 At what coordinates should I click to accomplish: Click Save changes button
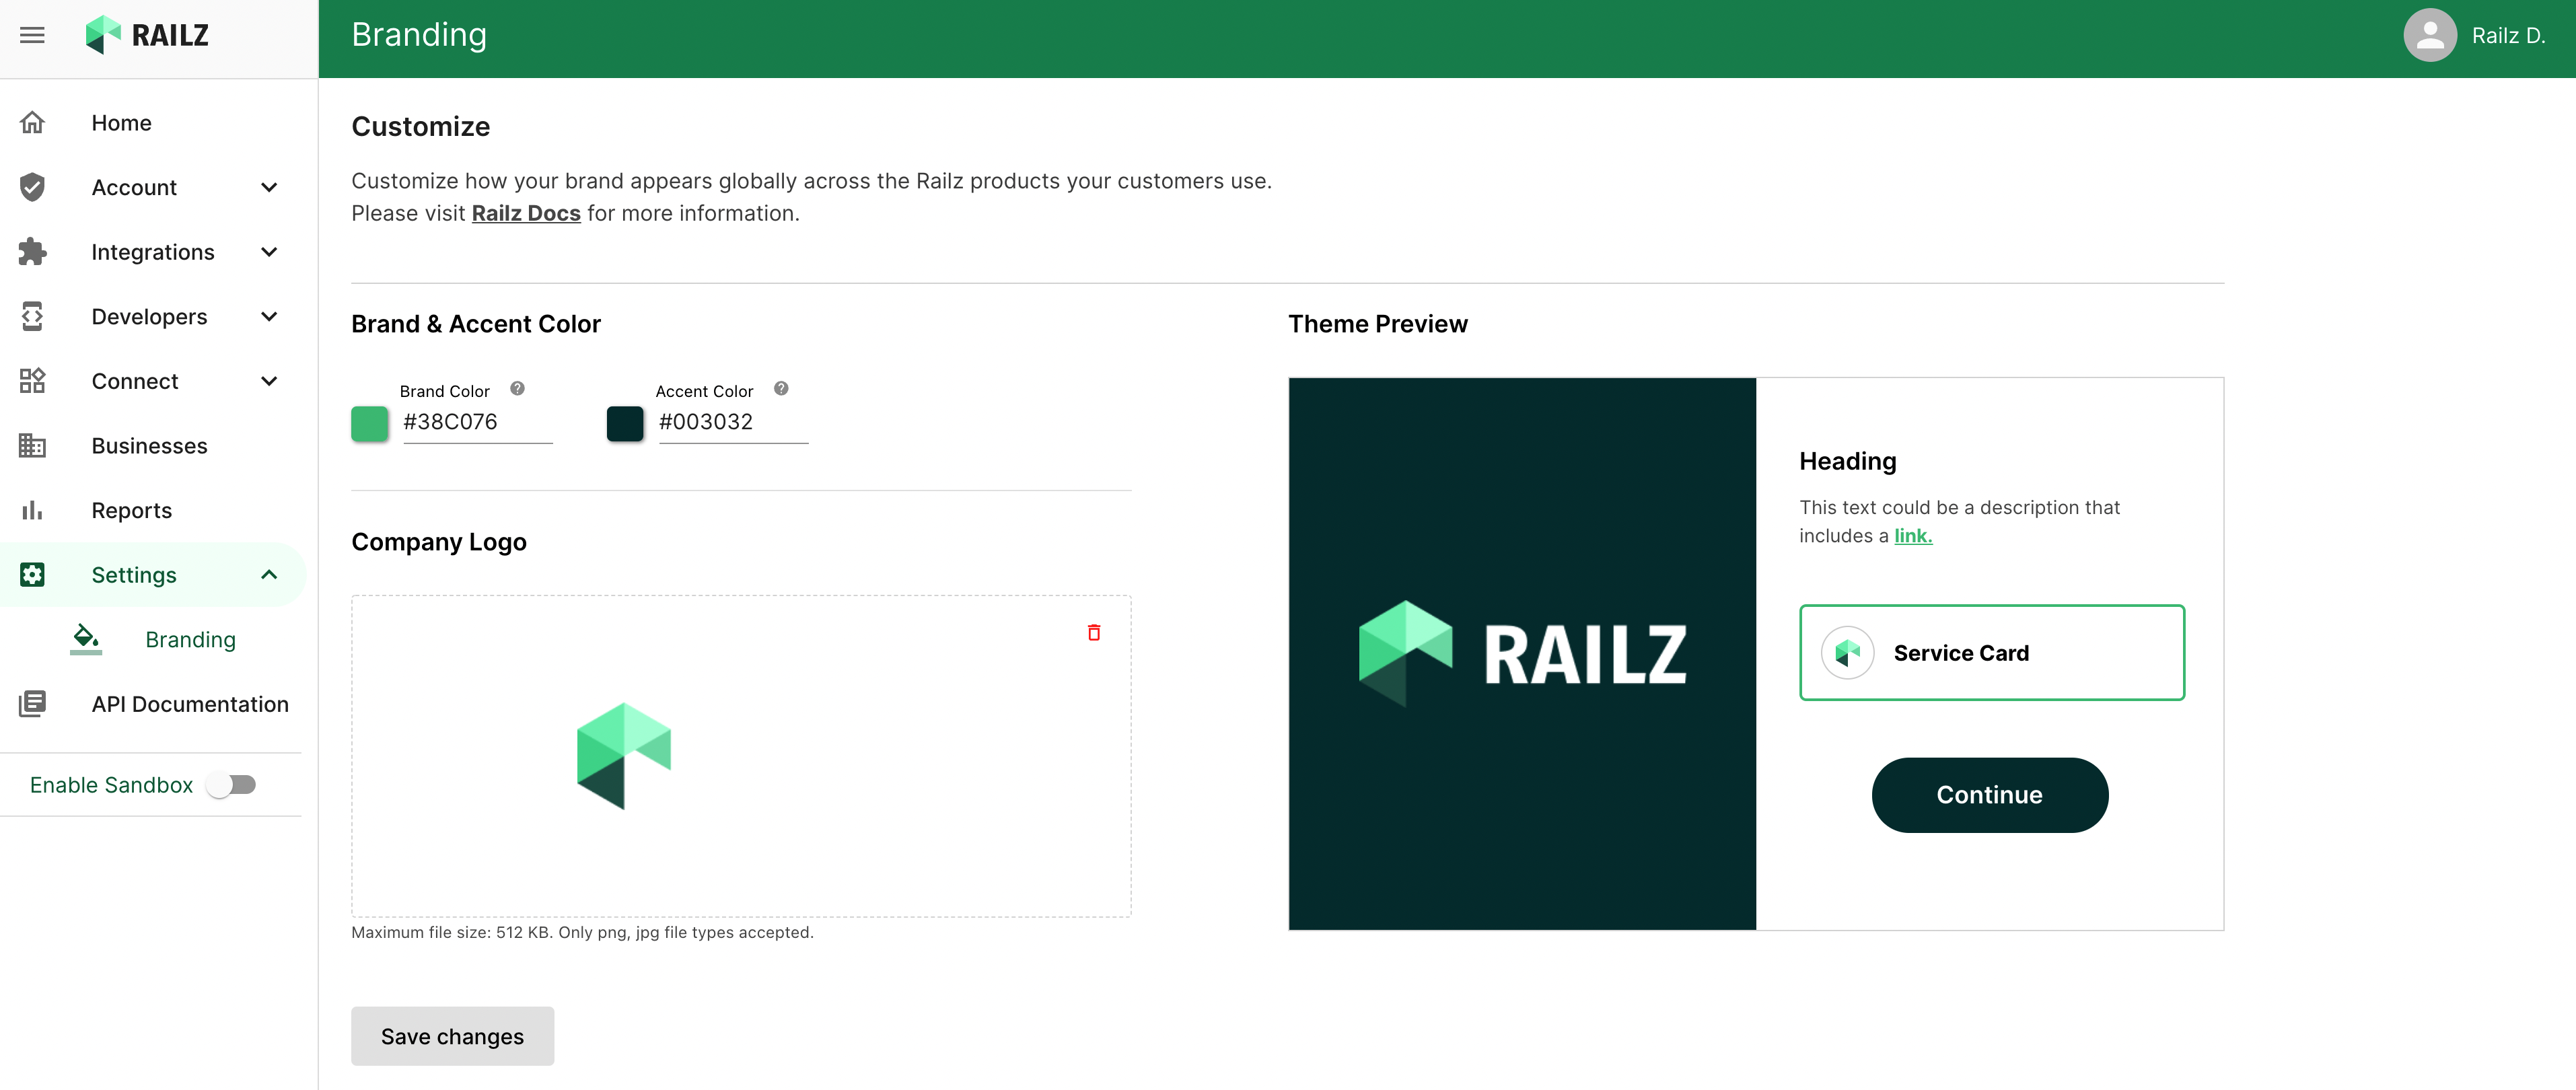coord(452,1035)
